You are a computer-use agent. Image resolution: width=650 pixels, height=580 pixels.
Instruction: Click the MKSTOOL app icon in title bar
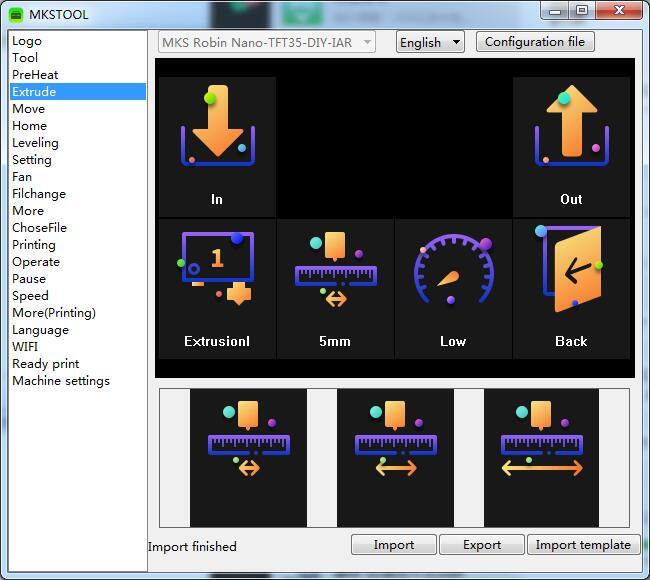point(15,14)
